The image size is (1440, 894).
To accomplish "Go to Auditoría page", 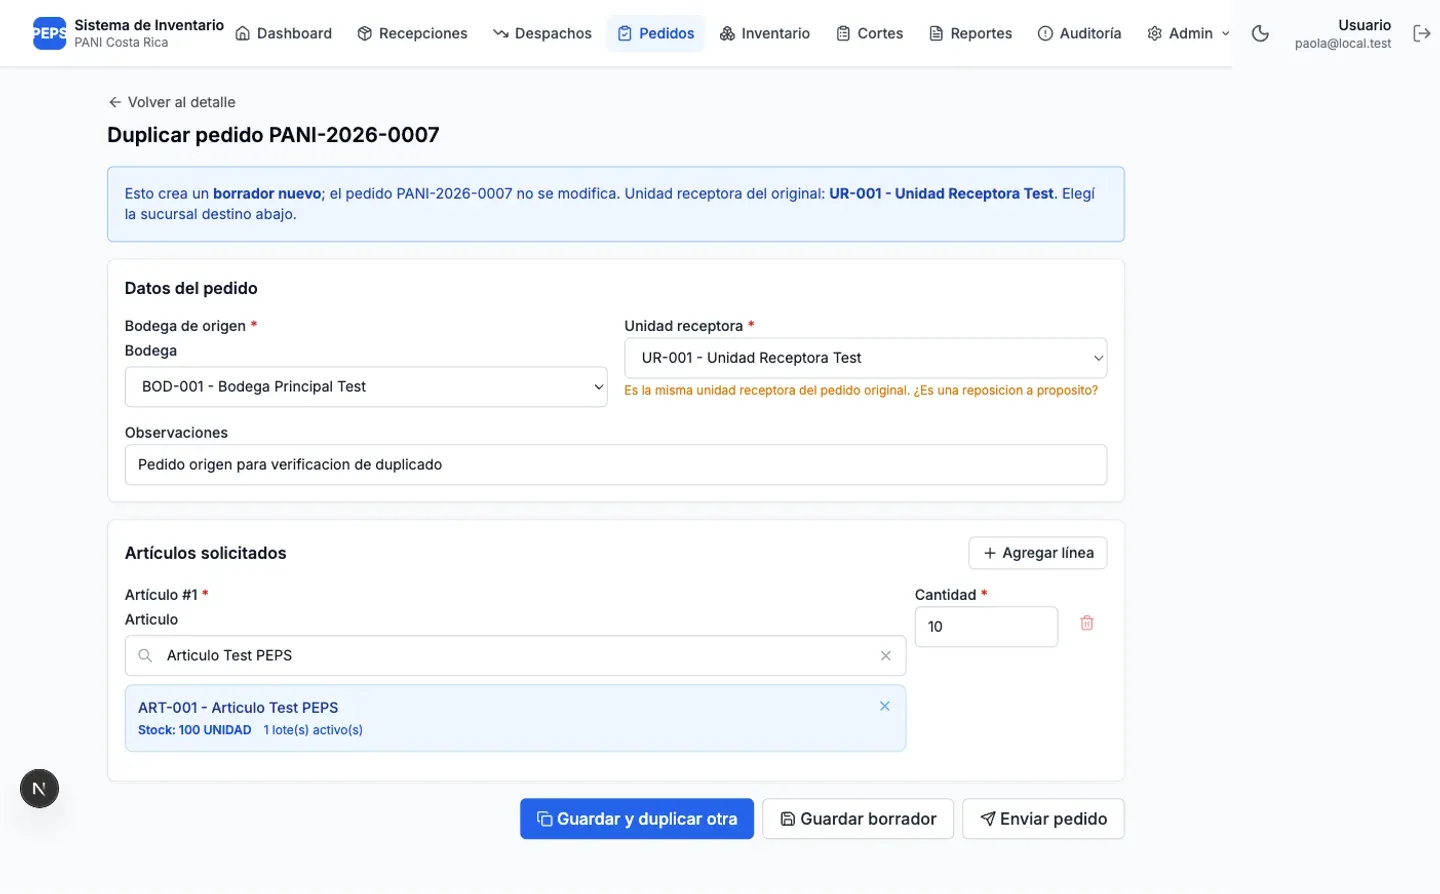I will click(x=1080, y=33).
